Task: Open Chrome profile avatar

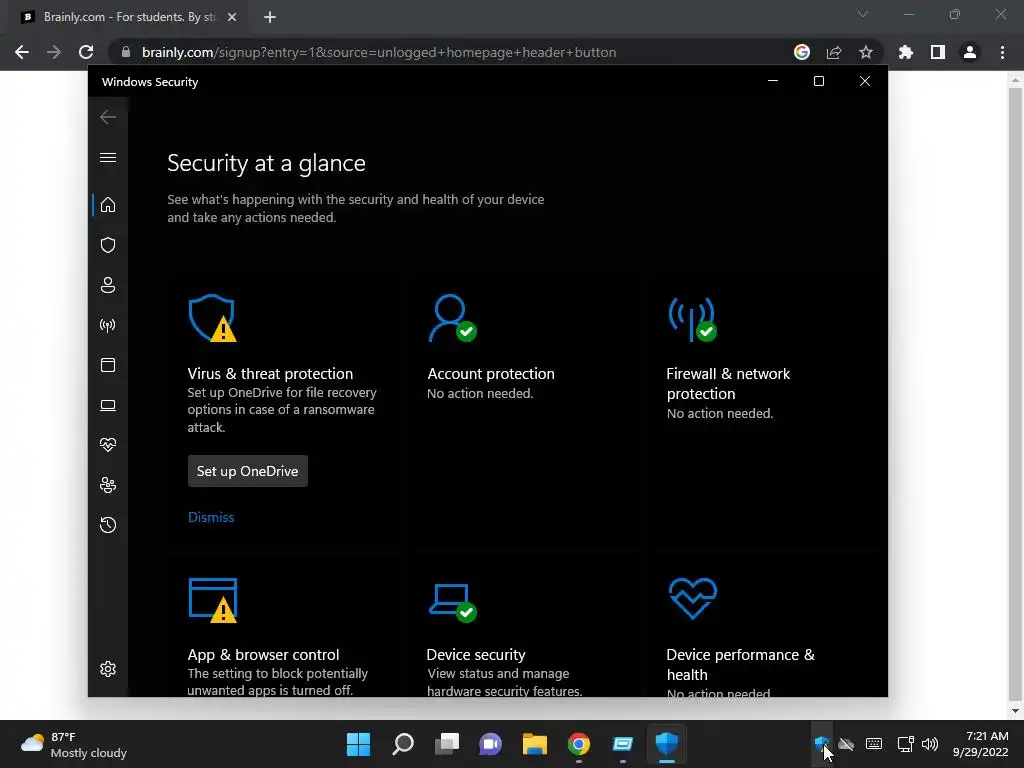Action: tap(970, 52)
